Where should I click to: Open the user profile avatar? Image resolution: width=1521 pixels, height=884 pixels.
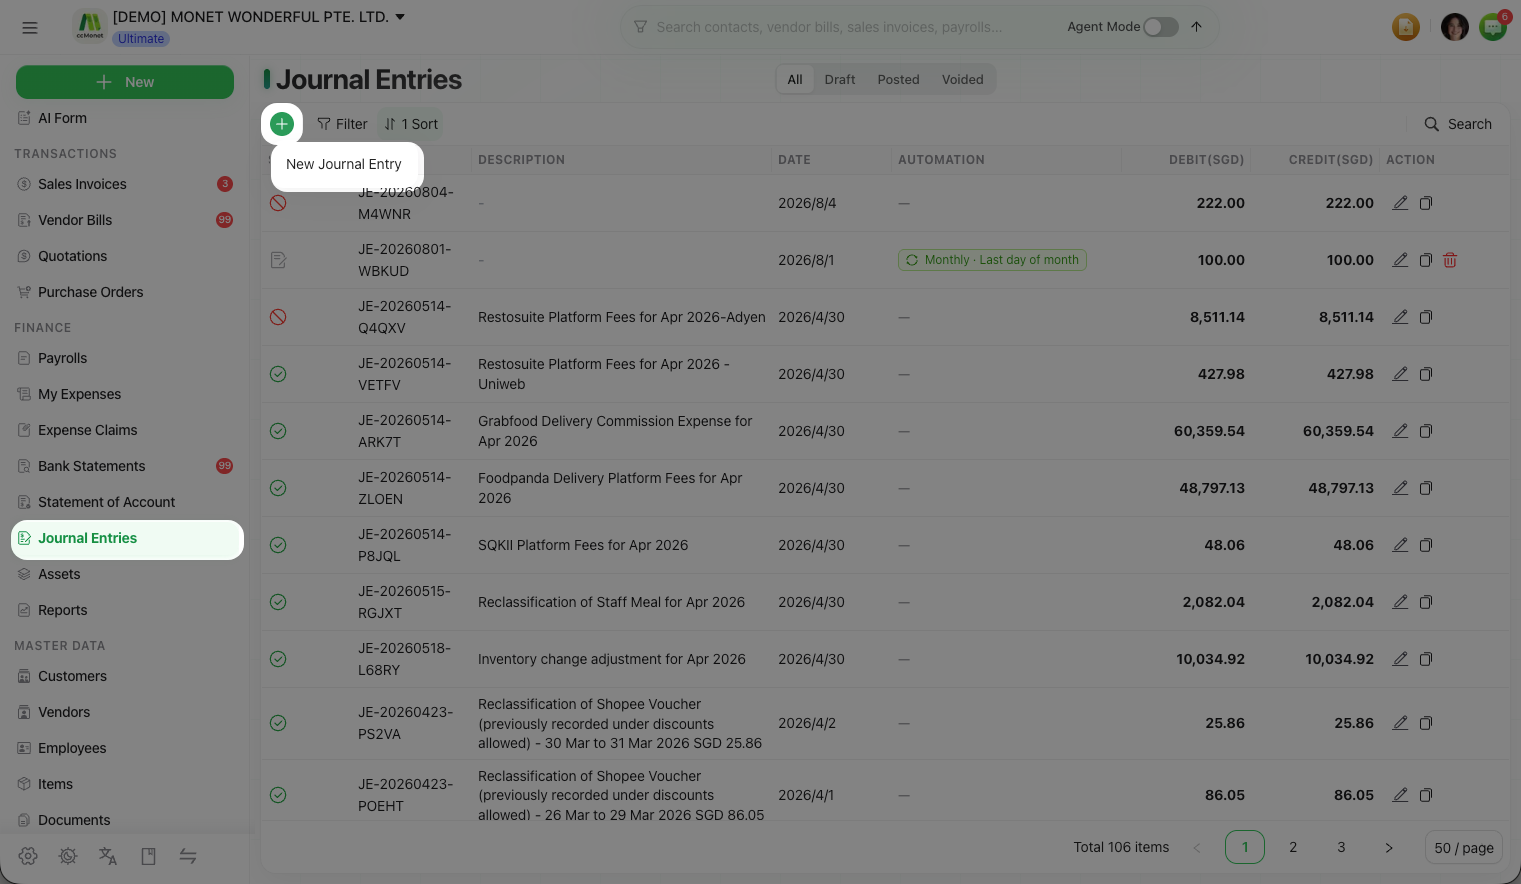point(1455,27)
